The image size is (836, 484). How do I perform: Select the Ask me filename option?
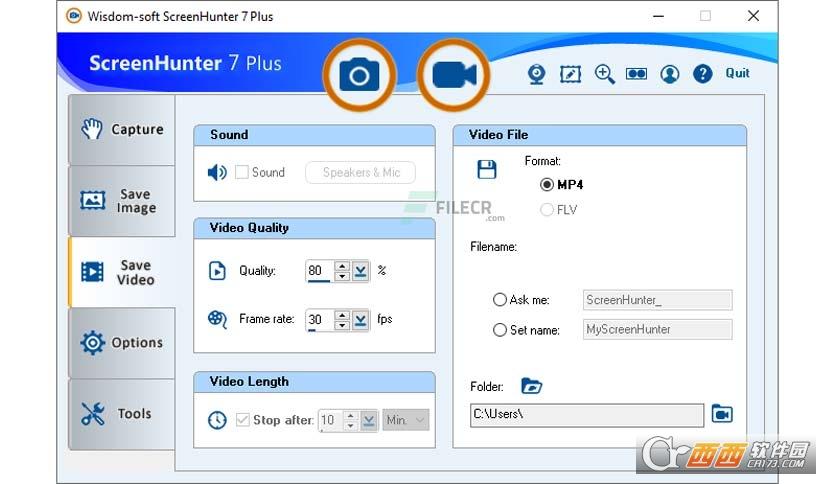[x=500, y=300]
